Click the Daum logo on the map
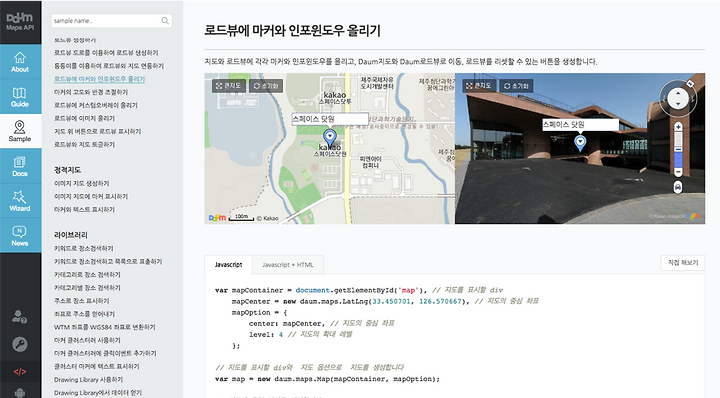This screenshot has width=720, height=398. [x=217, y=218]
